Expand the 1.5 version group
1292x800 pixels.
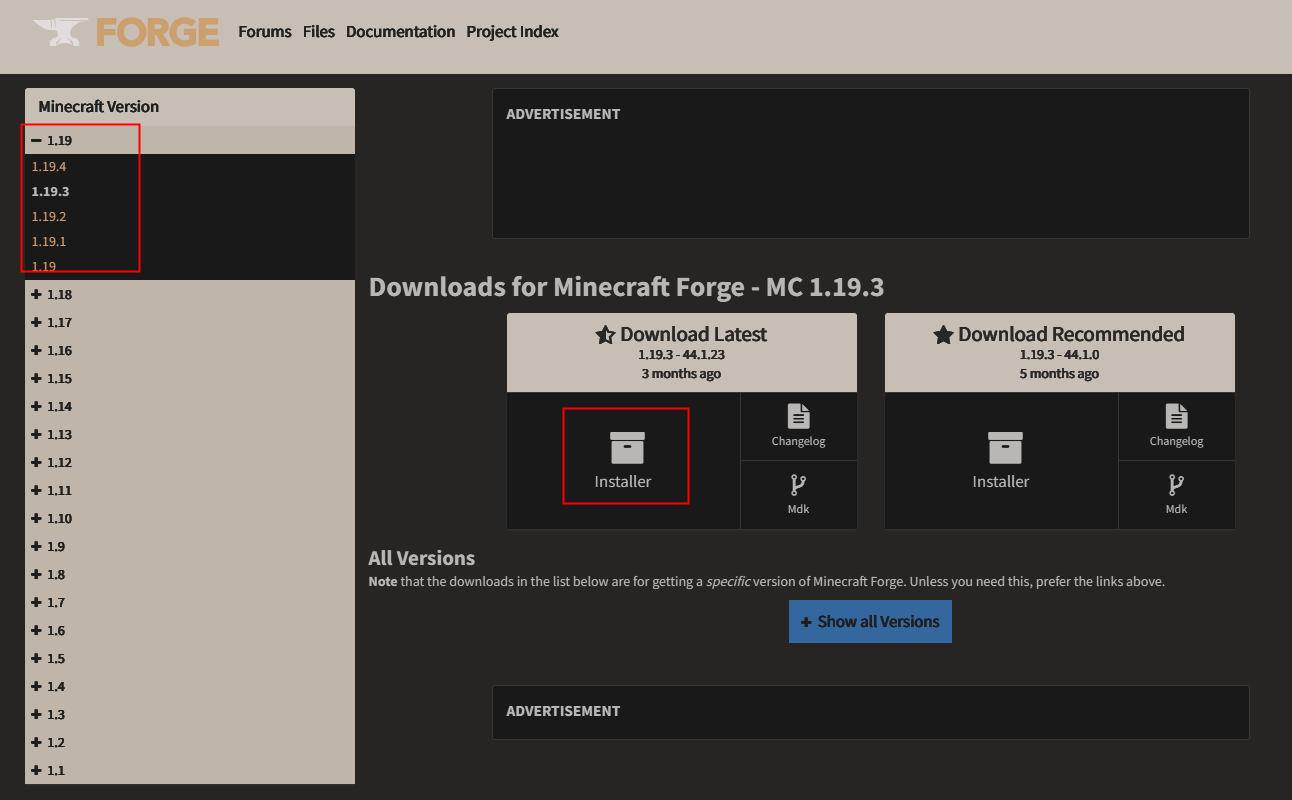pyautogui.click(x=190, y=658)
